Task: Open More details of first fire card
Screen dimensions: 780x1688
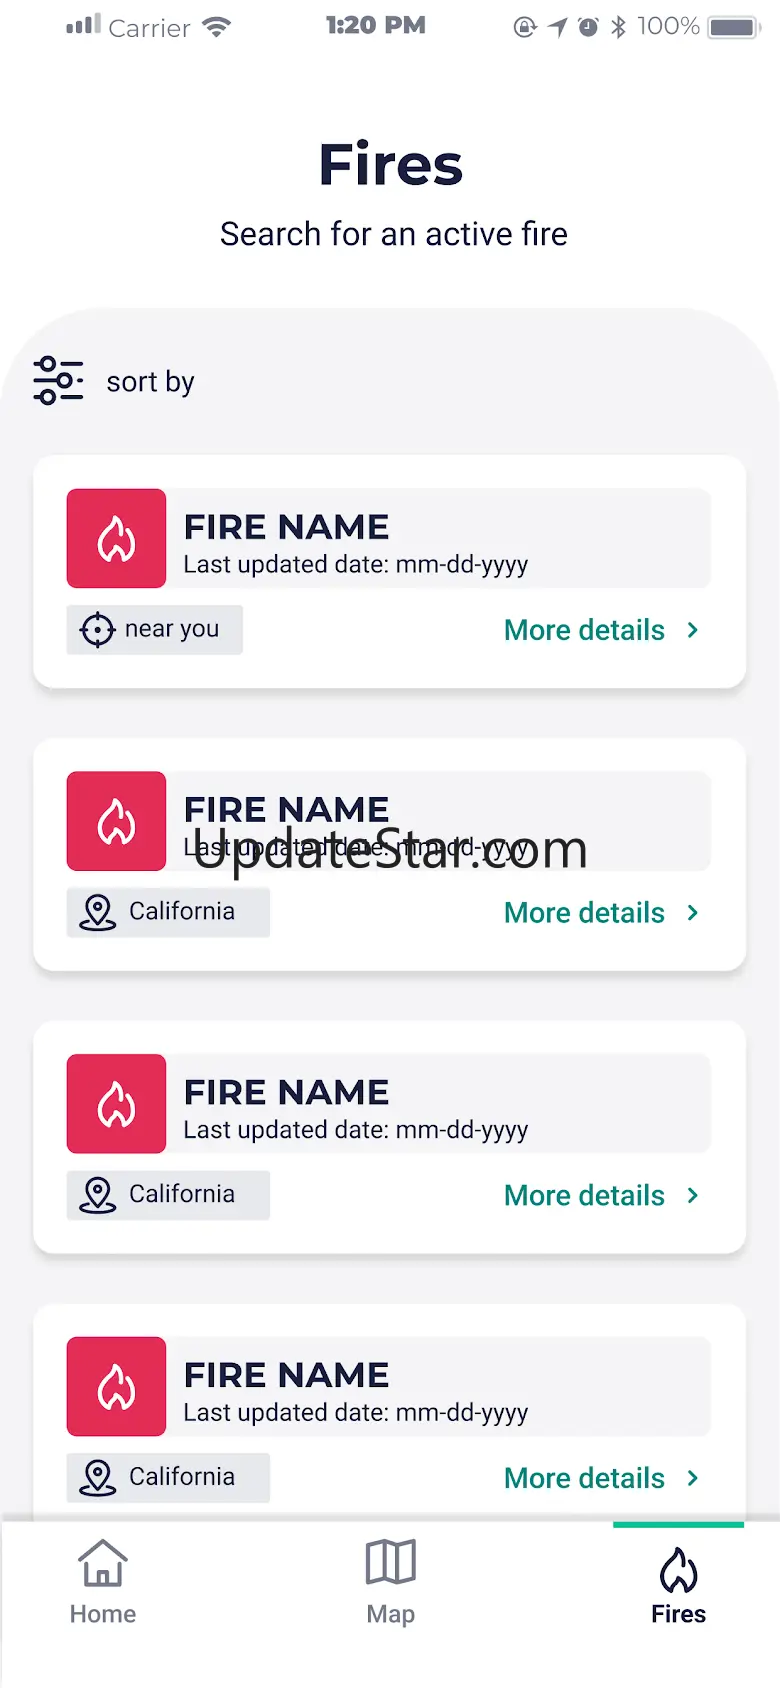Action: (584, 630)
